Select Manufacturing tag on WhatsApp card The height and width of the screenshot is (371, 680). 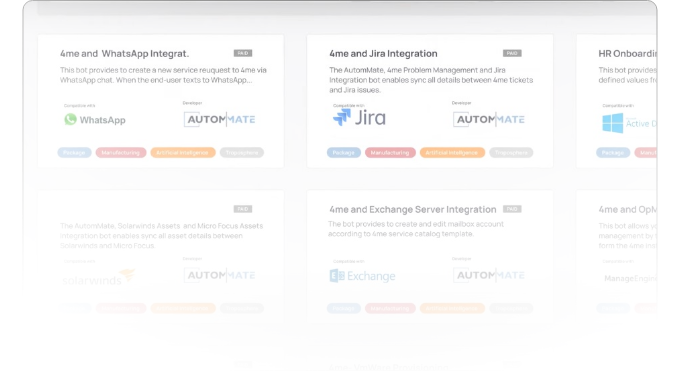pyautogui.click(x=121, y=153)
